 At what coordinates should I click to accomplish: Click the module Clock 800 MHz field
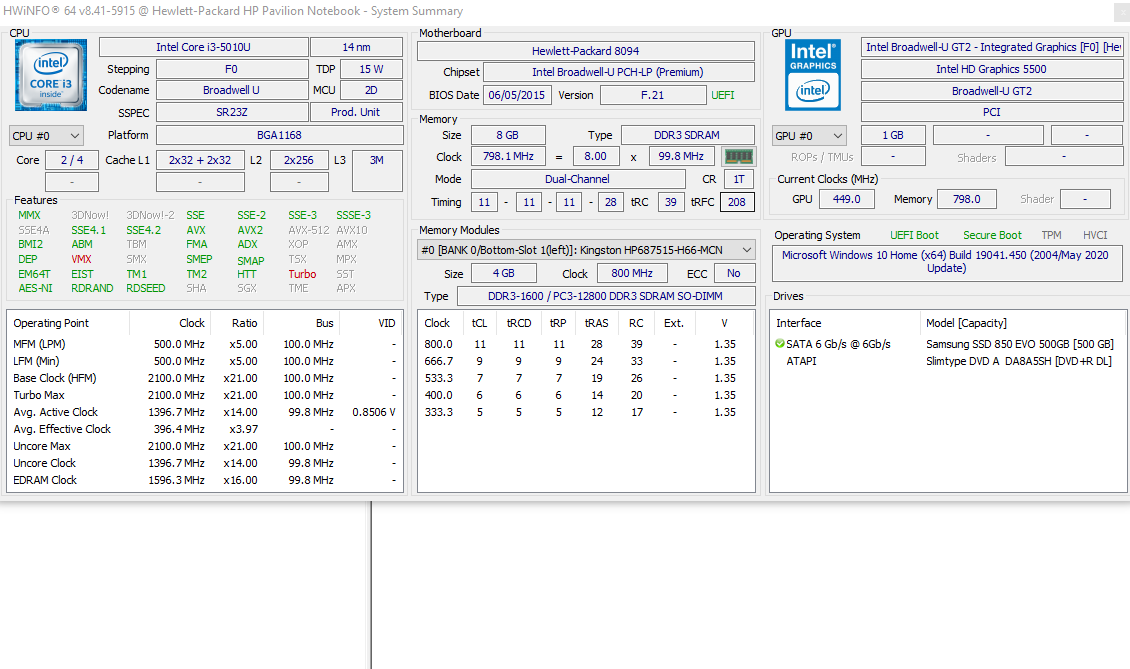click(x=632, y=273)
